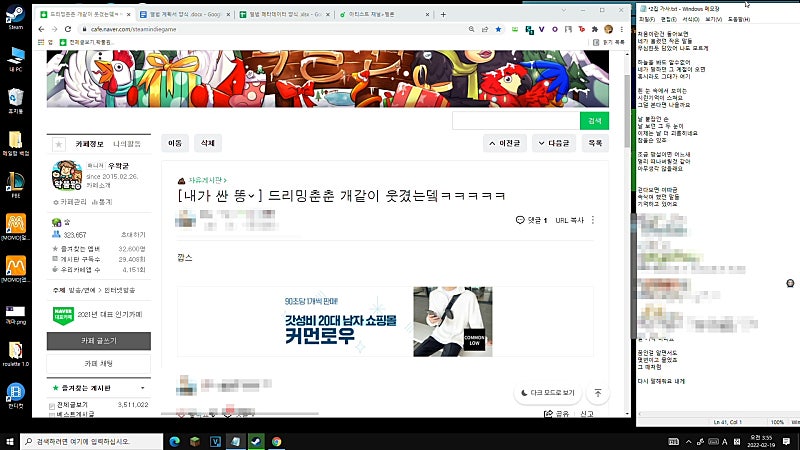
Task: Click the Steam icon in the taskbar
Action: (256, 441)
